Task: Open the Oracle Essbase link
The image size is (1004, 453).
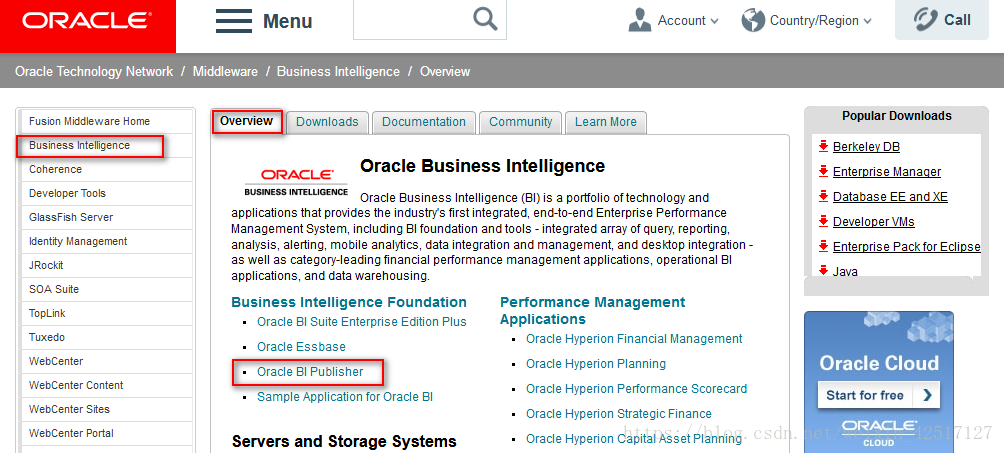Action: (x=302, y=347)
